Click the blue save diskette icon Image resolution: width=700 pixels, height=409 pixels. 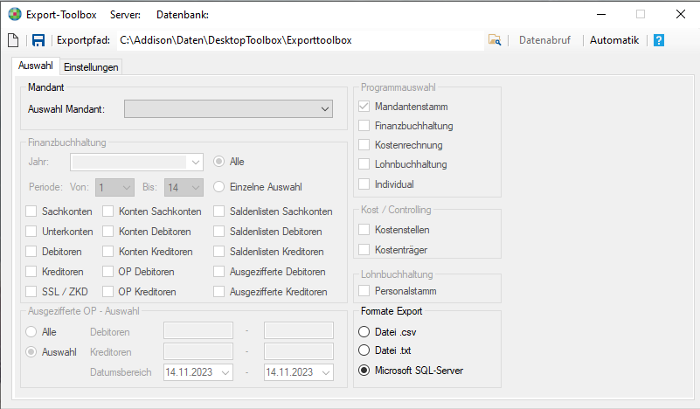click(x=38, y=40)
